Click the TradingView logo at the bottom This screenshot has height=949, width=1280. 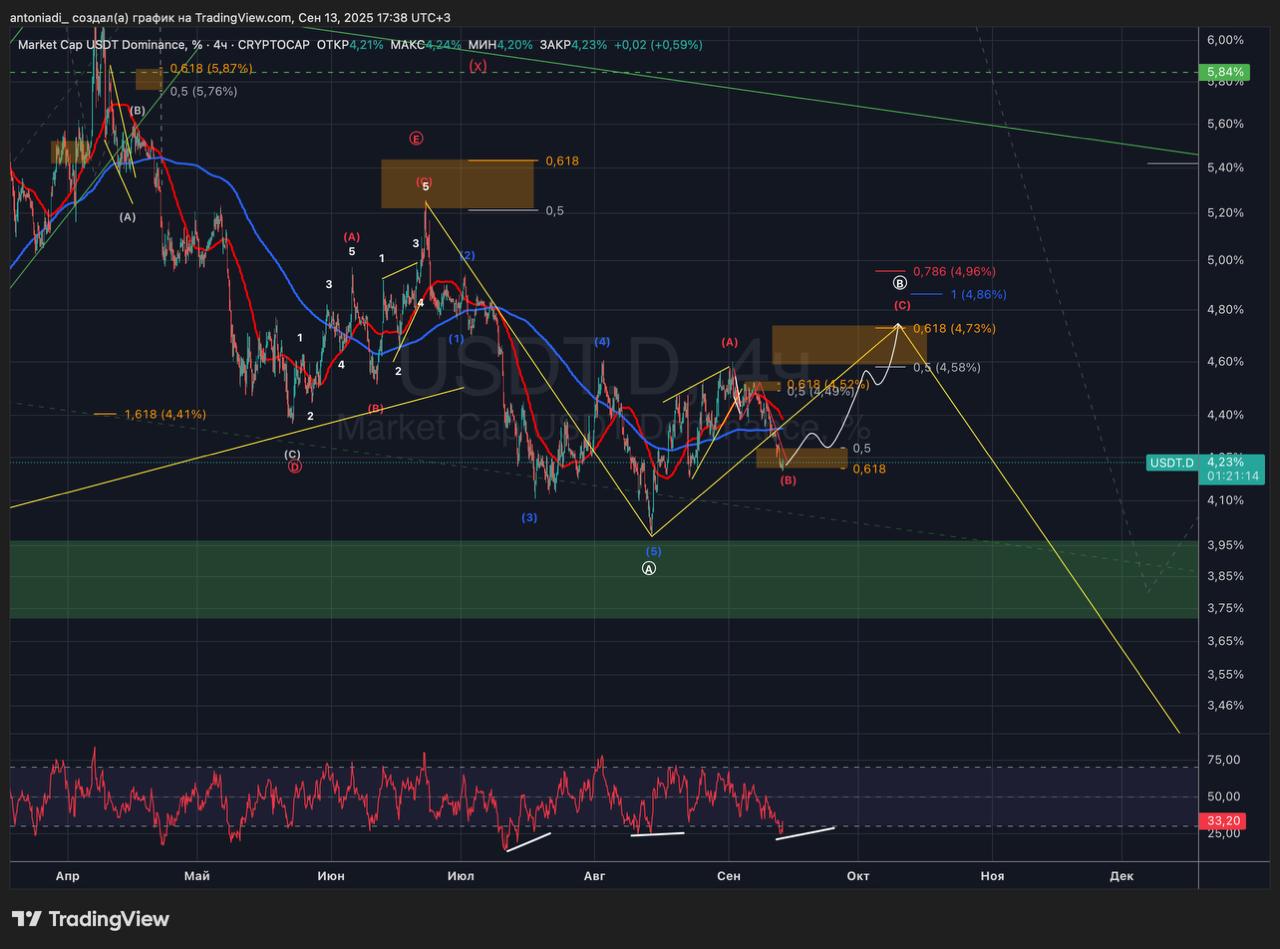(91, 919)
